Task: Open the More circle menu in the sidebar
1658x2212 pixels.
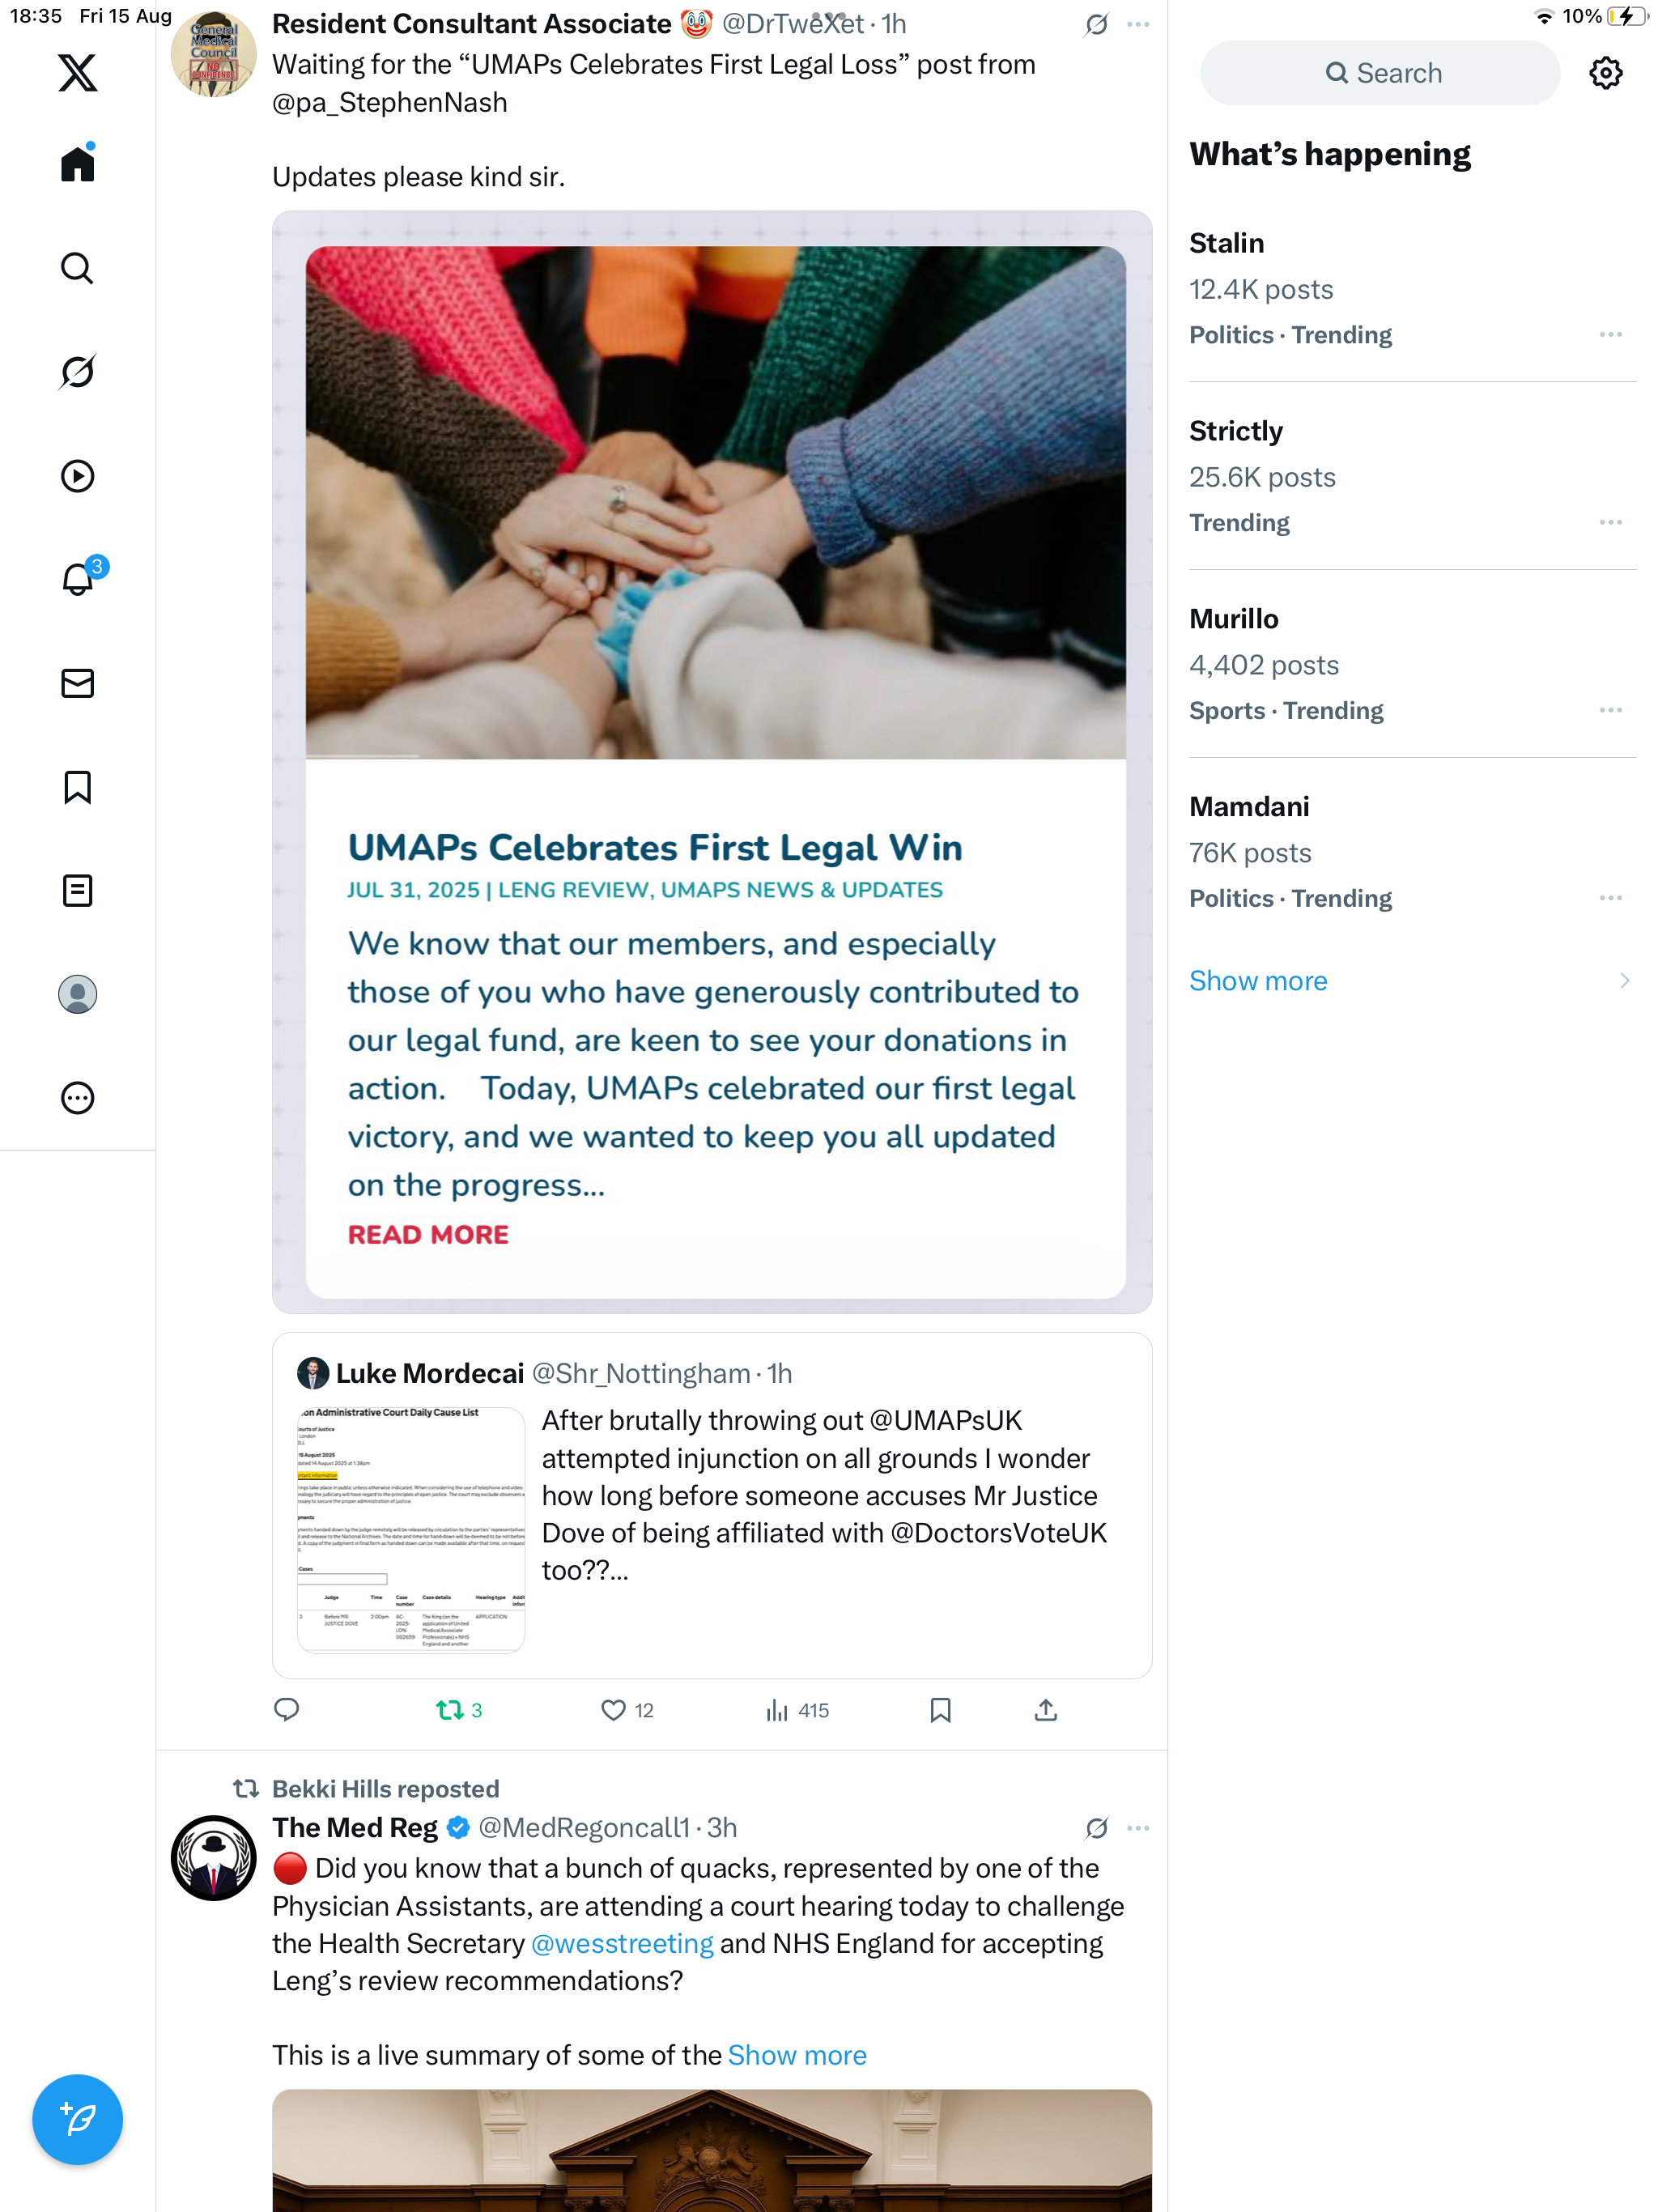Action: 77,1098
